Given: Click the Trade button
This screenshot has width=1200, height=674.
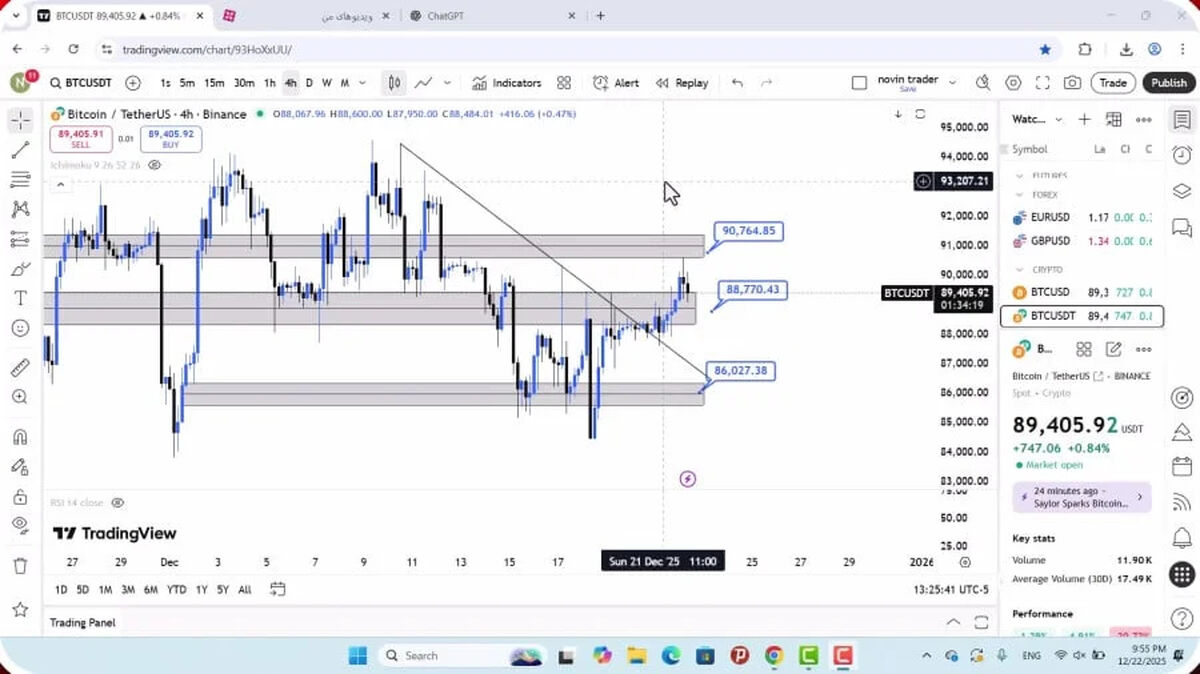Looking at the screenshot, I should coord(1113,83).
